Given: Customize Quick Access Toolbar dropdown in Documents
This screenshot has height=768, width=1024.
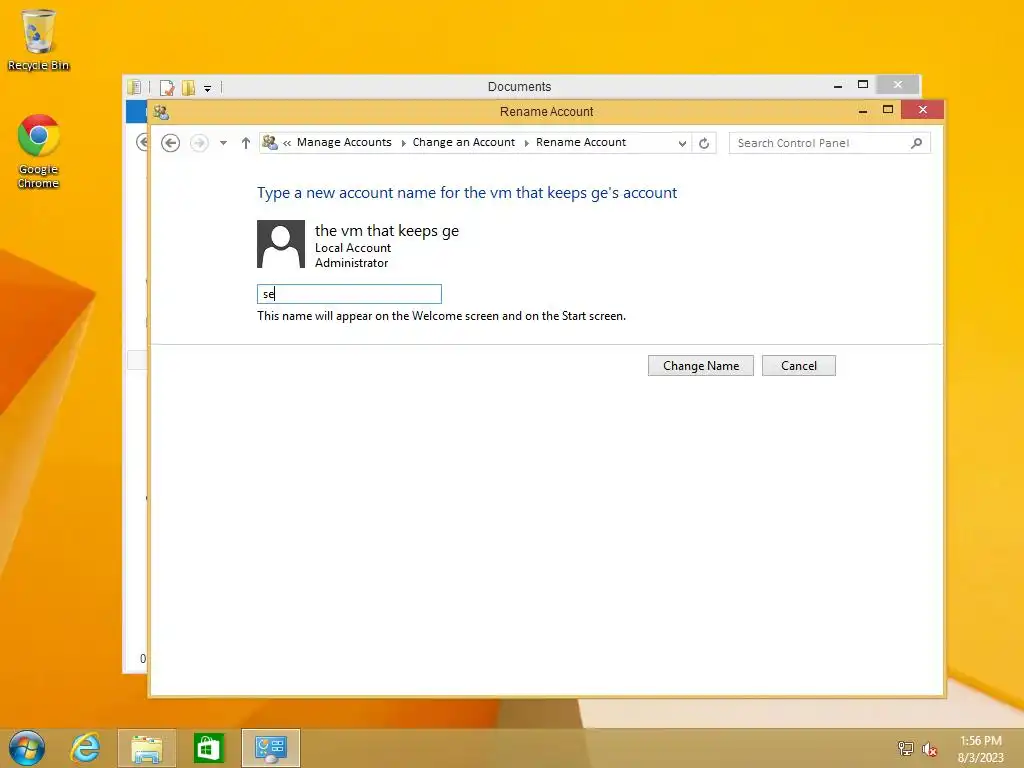Looking at the screenshot, I should pyautogui.click(x=208, y=88).
